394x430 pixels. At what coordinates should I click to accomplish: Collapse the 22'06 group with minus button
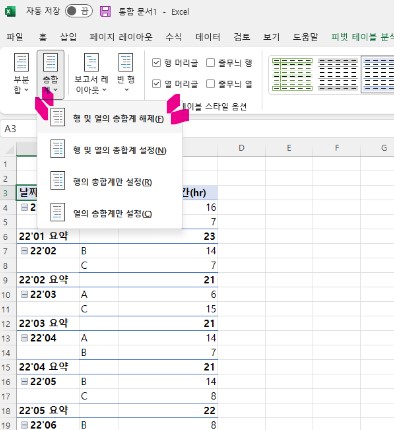[x=24, y=425]
